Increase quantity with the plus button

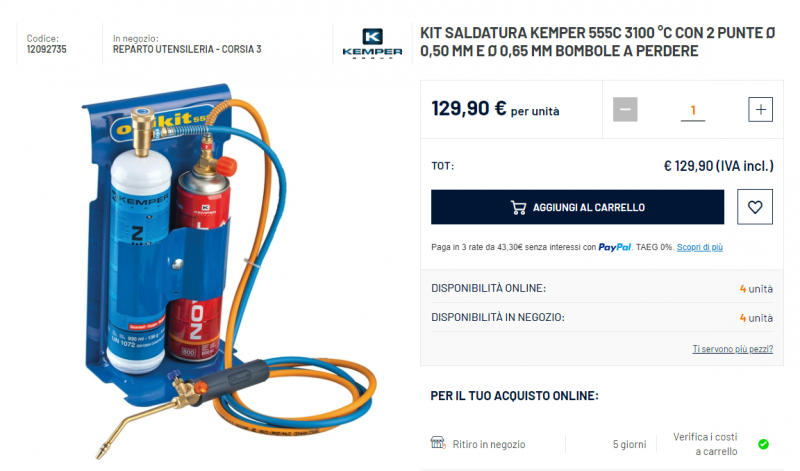click(x=760, y=109)
